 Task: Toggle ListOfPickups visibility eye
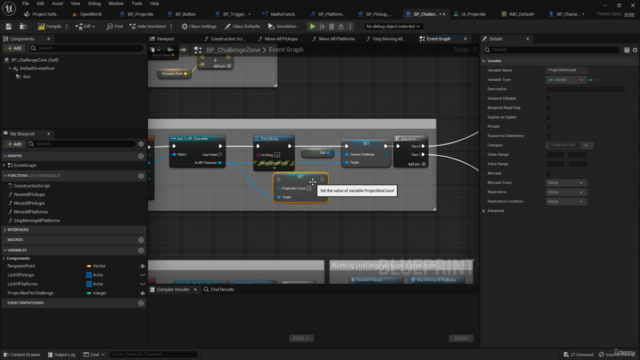(x=142, y=275)
